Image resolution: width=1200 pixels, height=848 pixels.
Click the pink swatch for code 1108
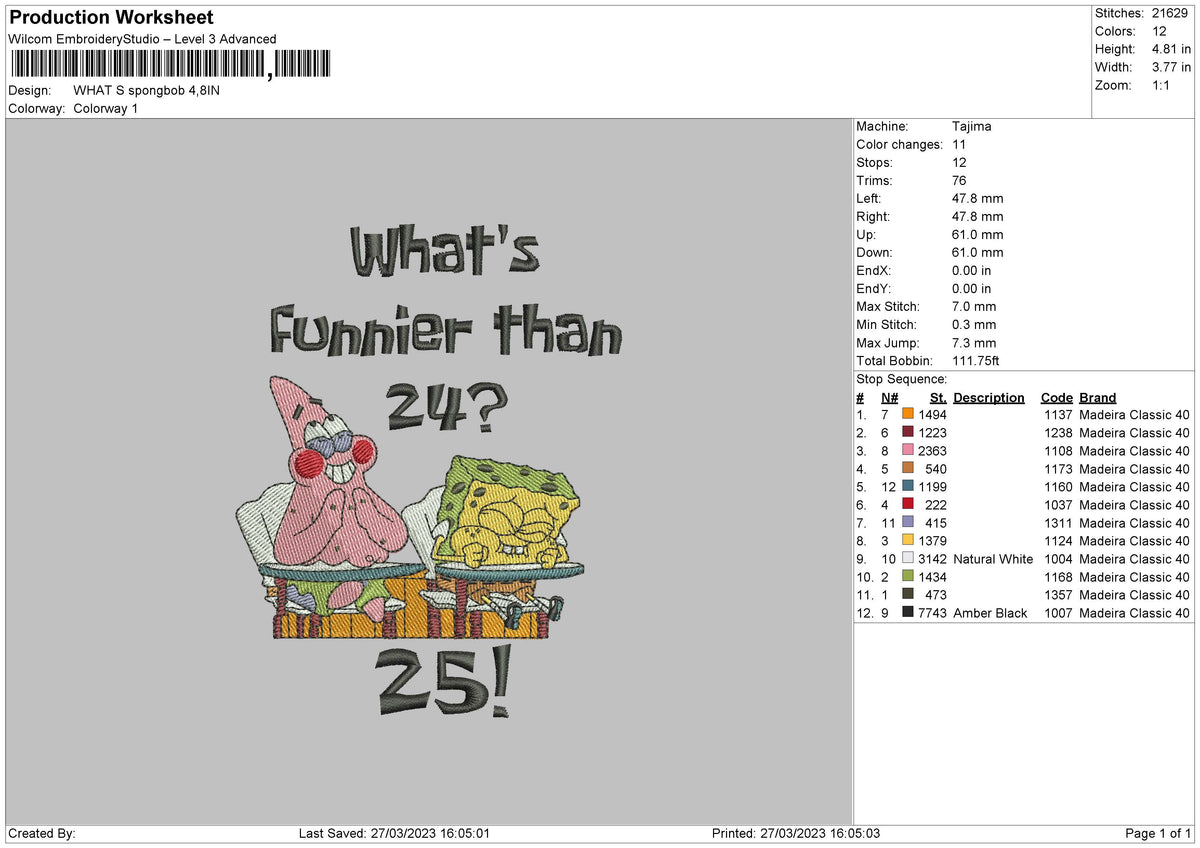pos(908,450)
